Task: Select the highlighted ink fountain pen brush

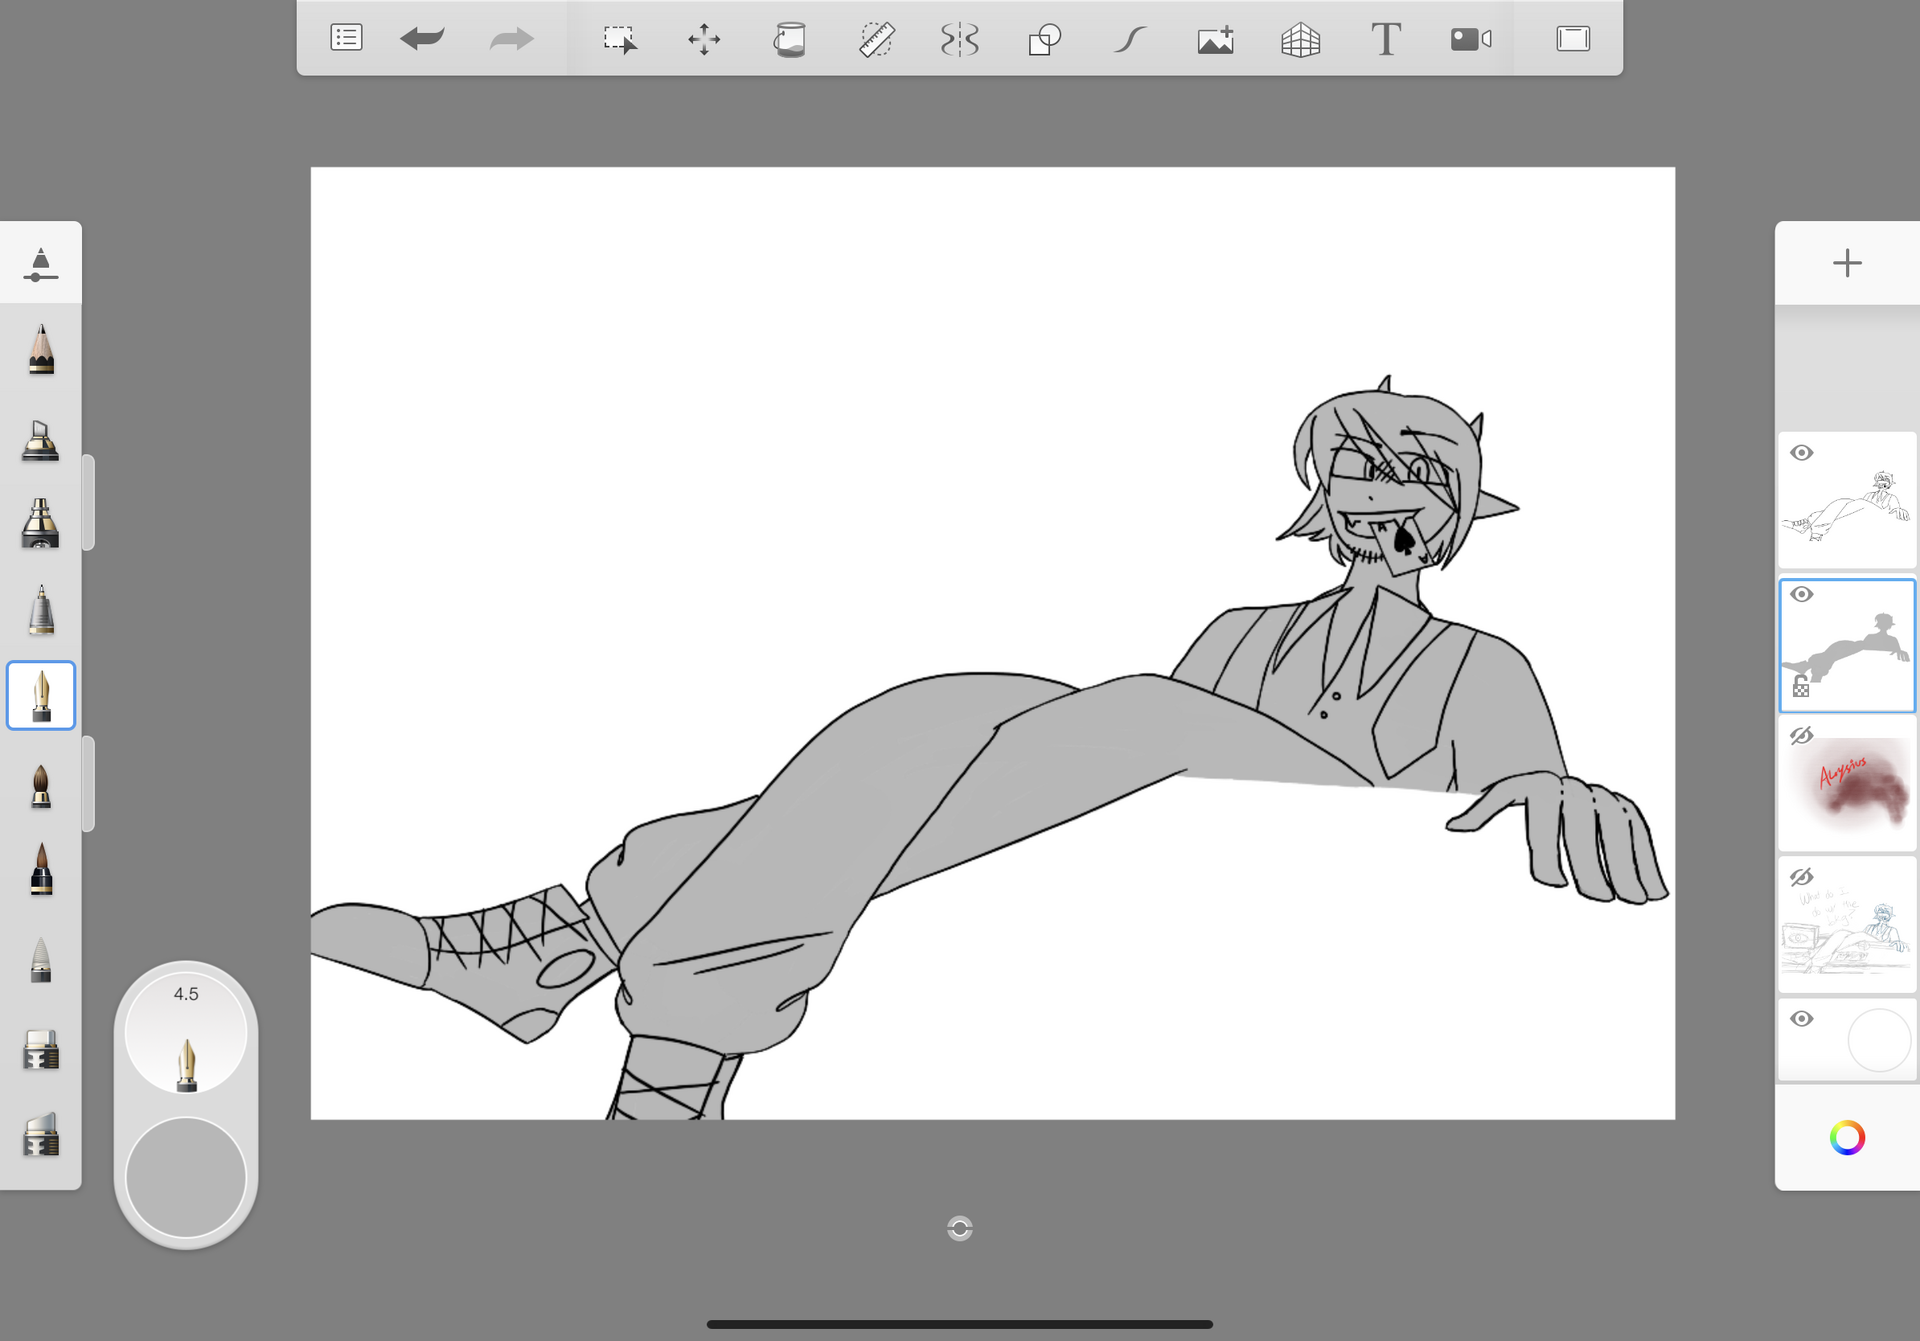Action: click(41, 695)
